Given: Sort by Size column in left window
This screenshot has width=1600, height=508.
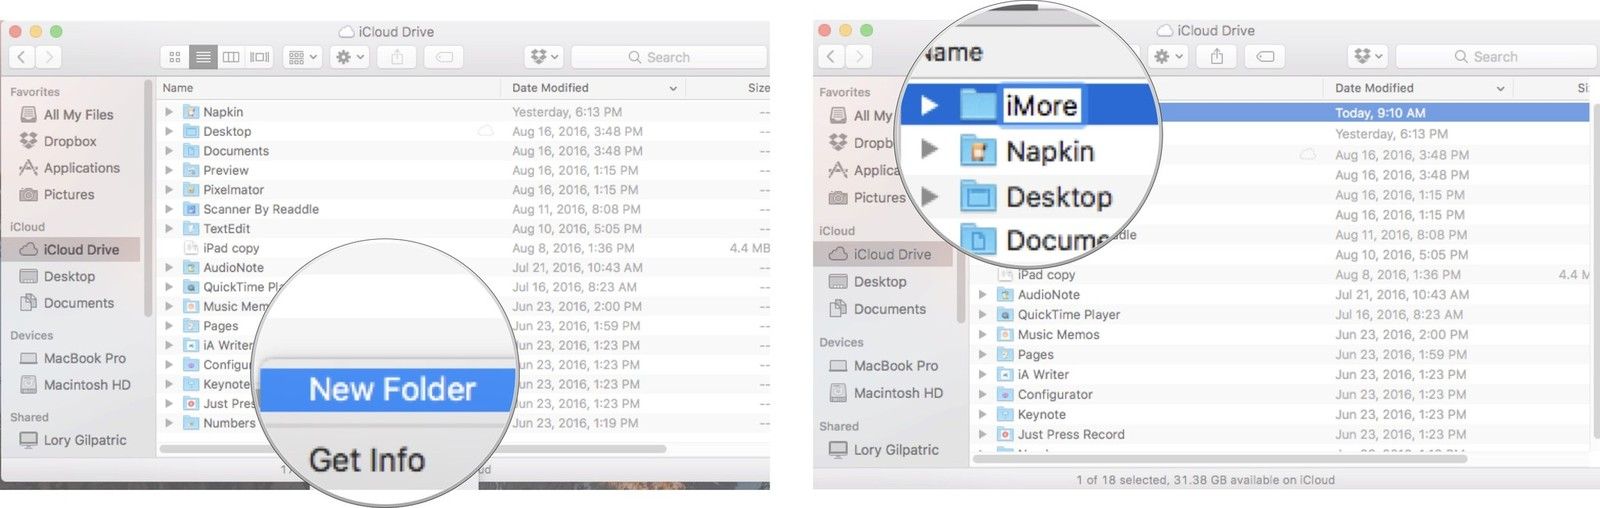Looking at the screenshot, I should click(758, 88).
